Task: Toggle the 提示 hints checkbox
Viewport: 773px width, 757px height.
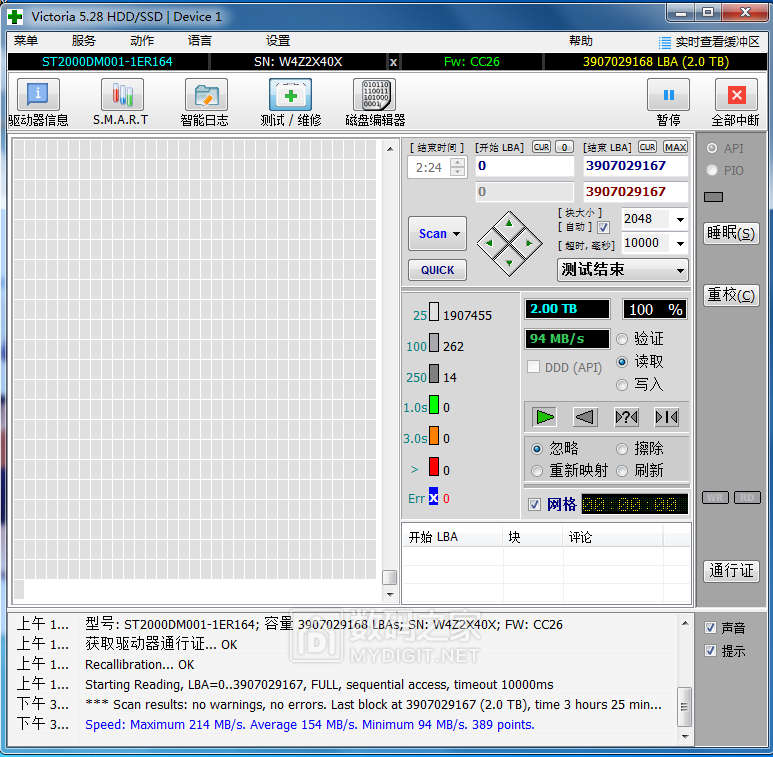Action: click(x=710, y=651)
